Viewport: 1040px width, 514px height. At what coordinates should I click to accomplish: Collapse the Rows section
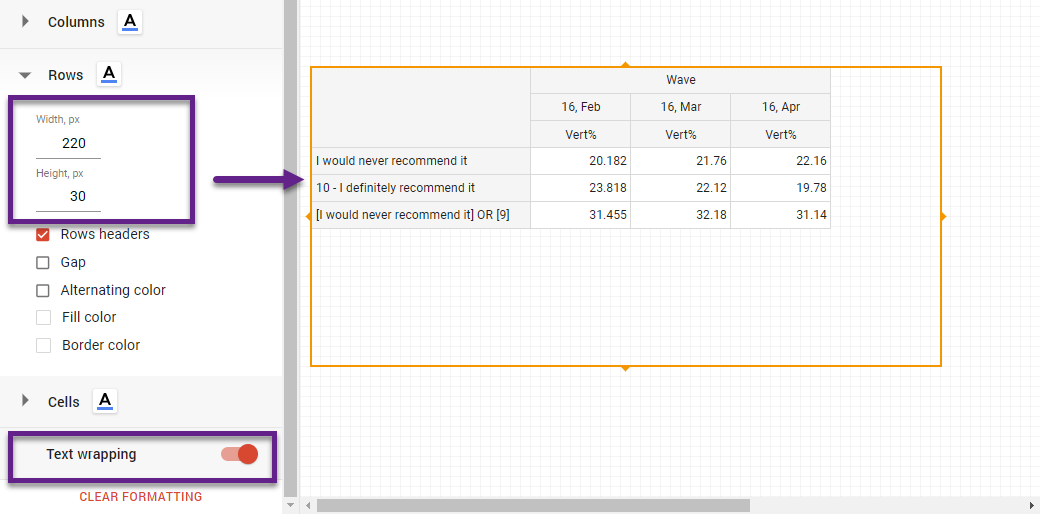coord(25,75)
